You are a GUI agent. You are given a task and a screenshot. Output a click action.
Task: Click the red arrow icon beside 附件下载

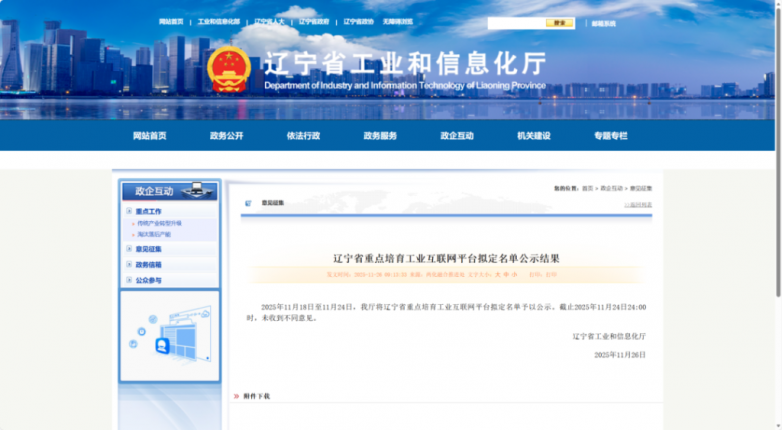pos(237,396)
